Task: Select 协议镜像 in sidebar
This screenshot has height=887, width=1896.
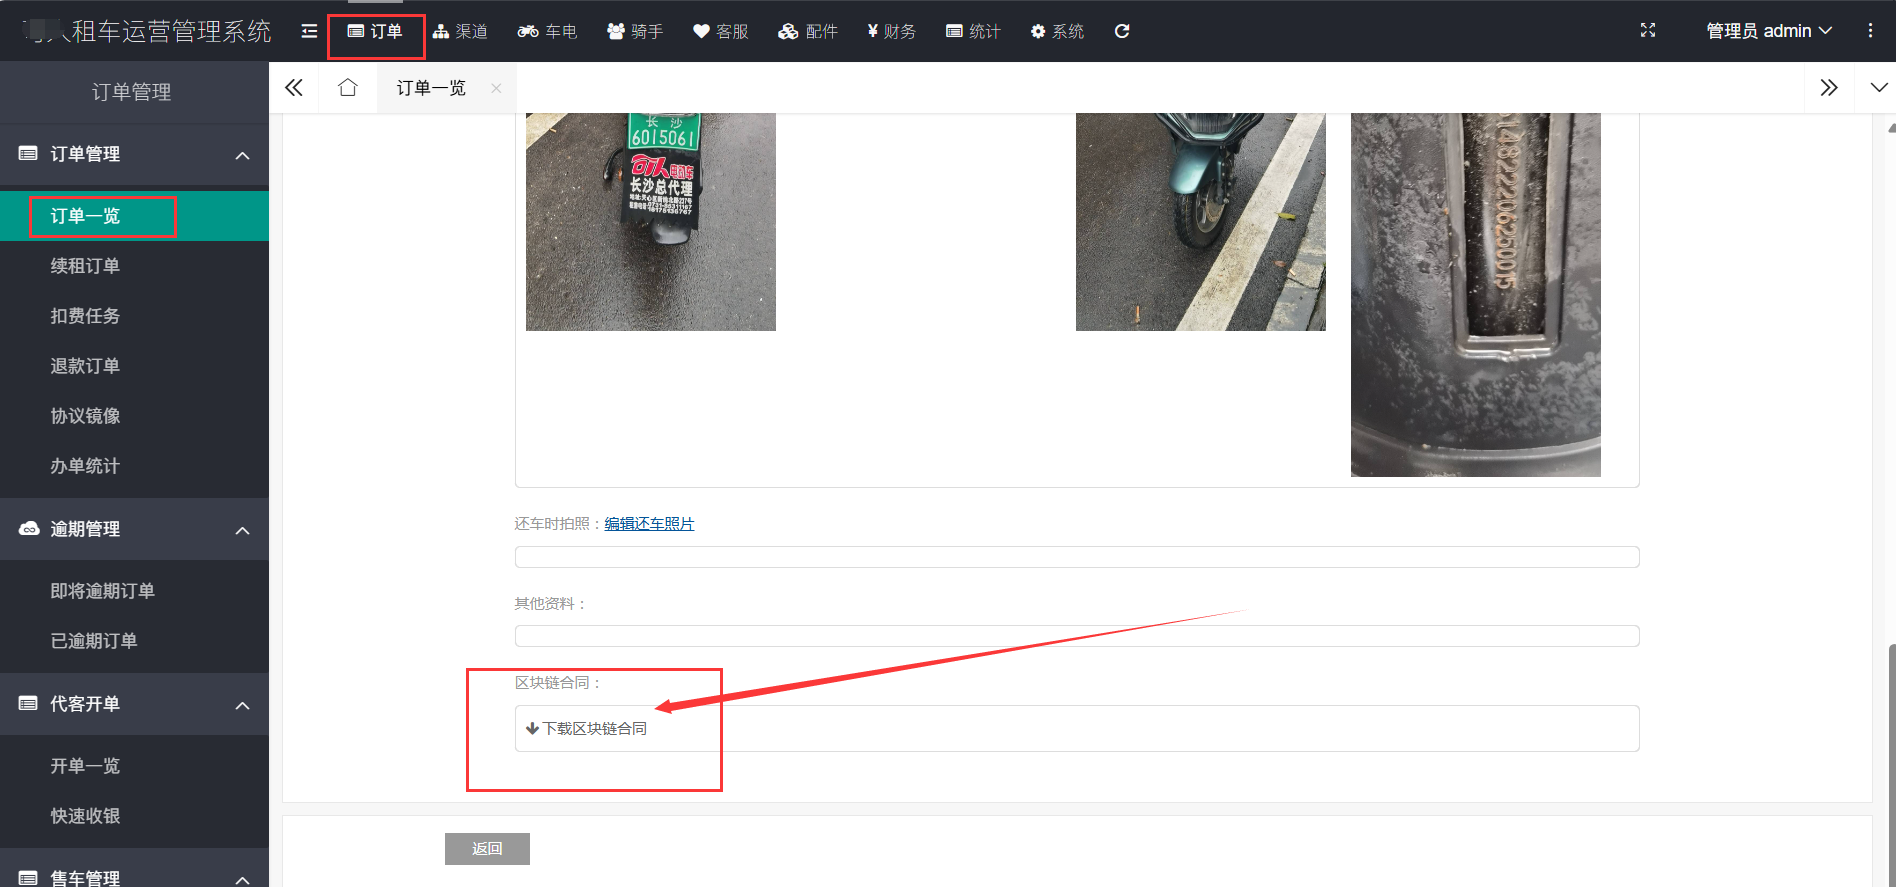Action: (x=134, y=416)
